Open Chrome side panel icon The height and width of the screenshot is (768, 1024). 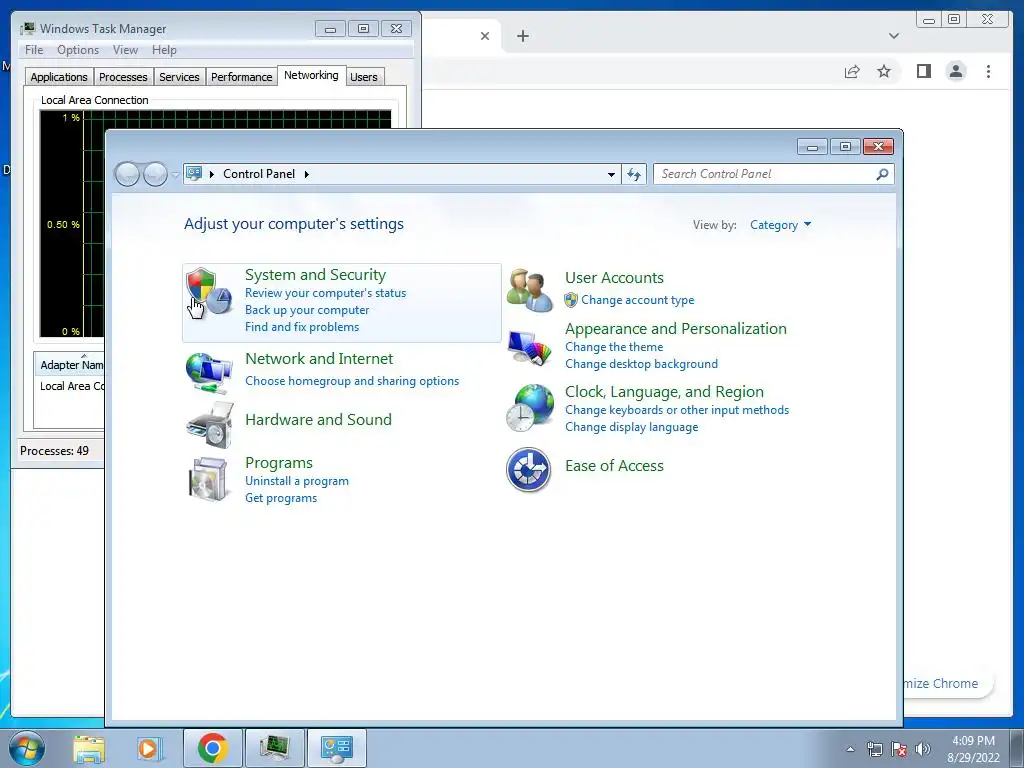pos(923,71)
